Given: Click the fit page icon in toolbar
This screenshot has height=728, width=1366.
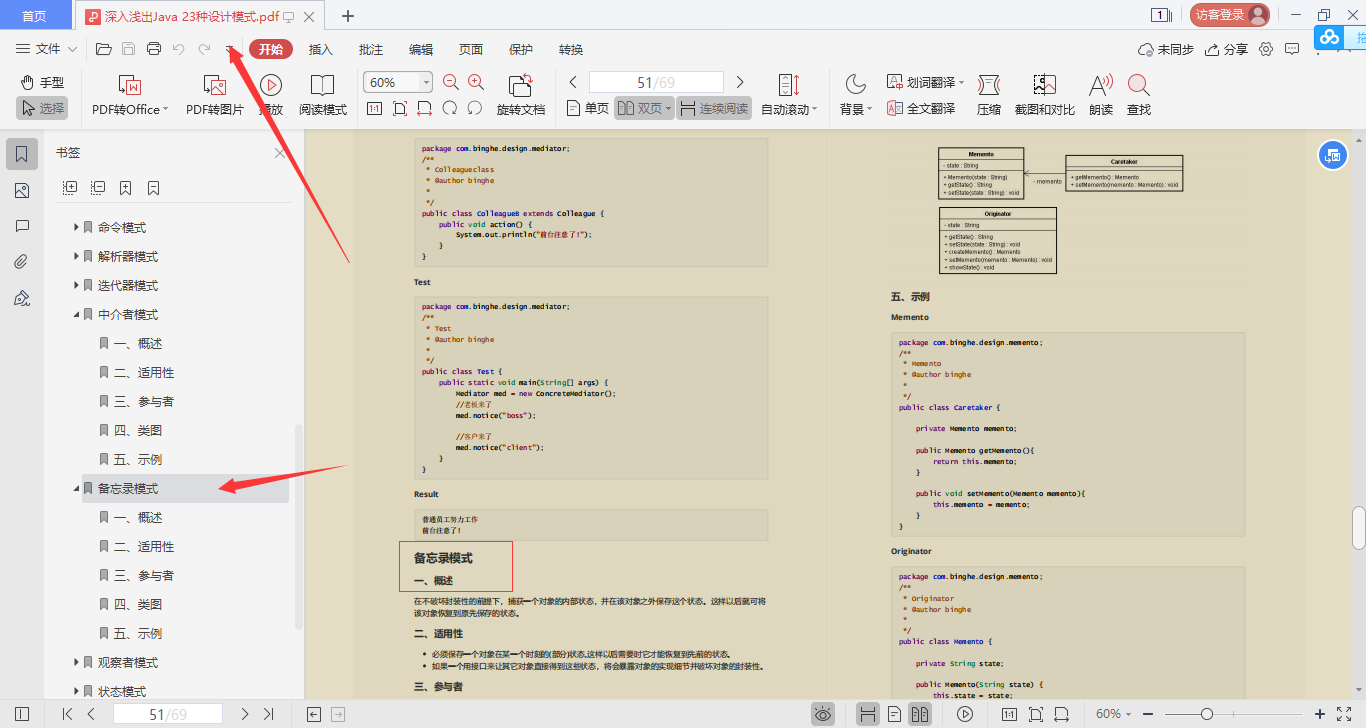Looking at the screenshot, I should pyautogui.click(x=400, y=108).
